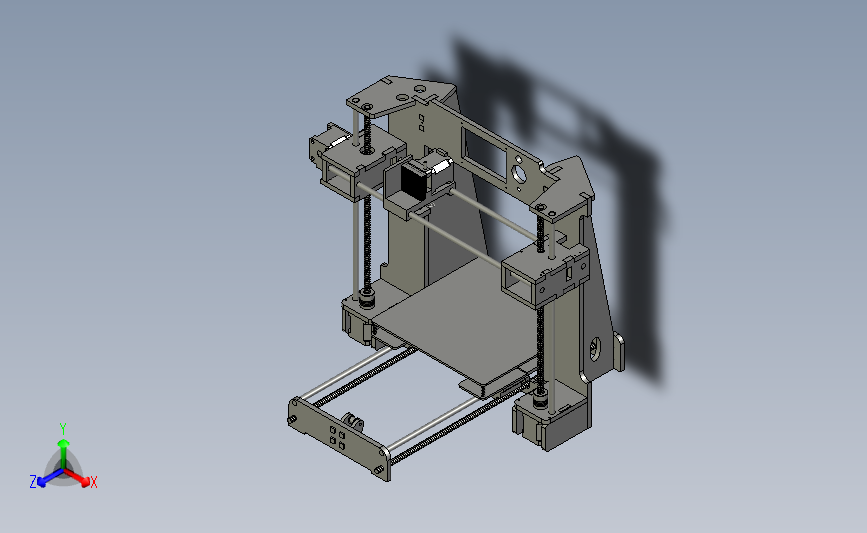This screenshot has height=533, width=867.
Task: Select the flat print bed plate of the printer model
Action: tap(456, 323)
